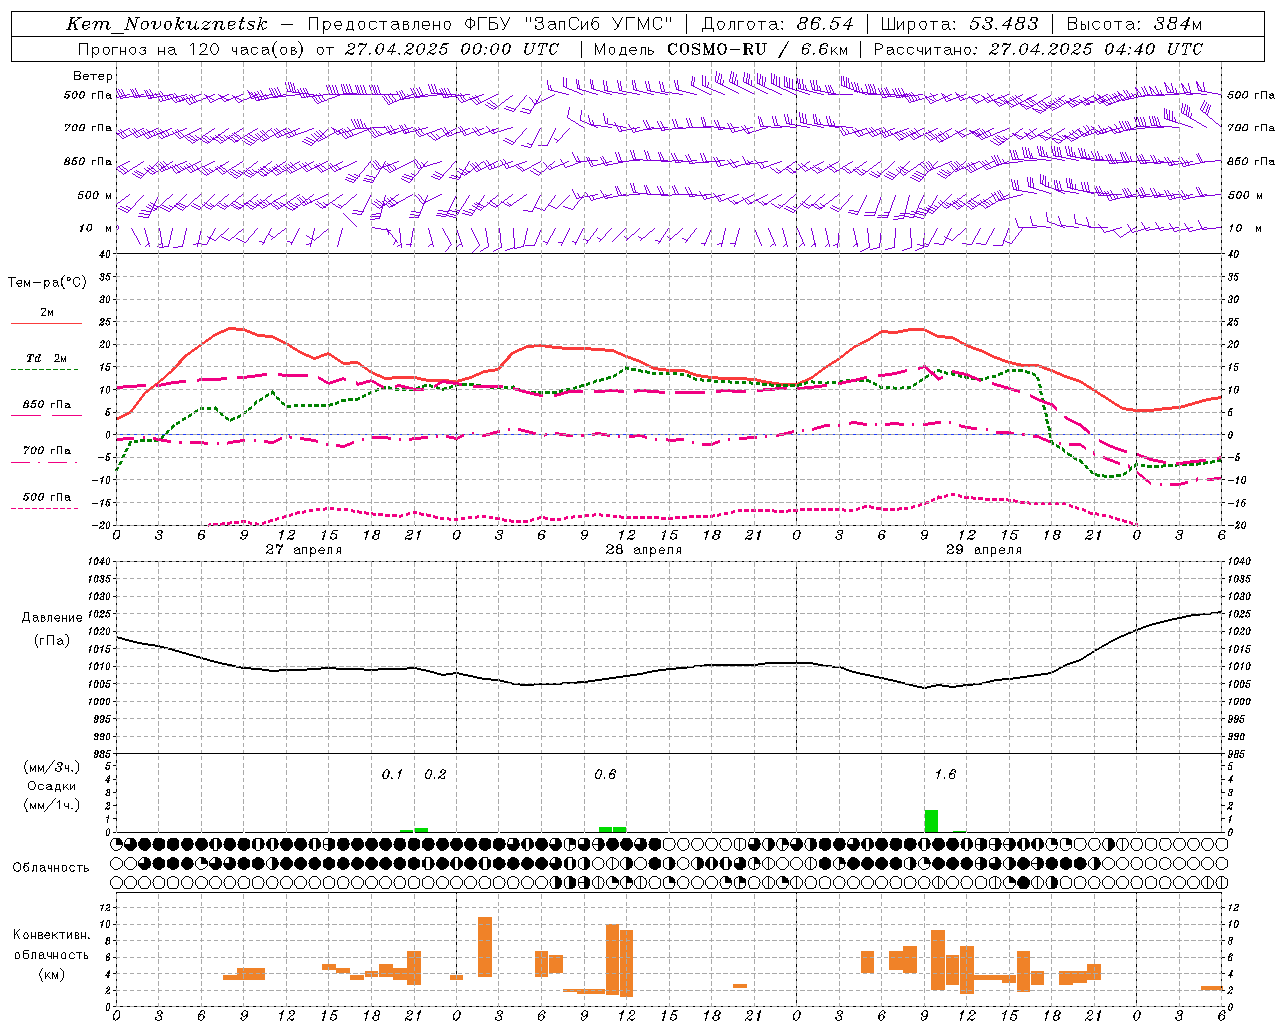Click the (мм/1ч.) precipitation unit label
This screenshot has height=1024, width=1280.
coord(51,805)
